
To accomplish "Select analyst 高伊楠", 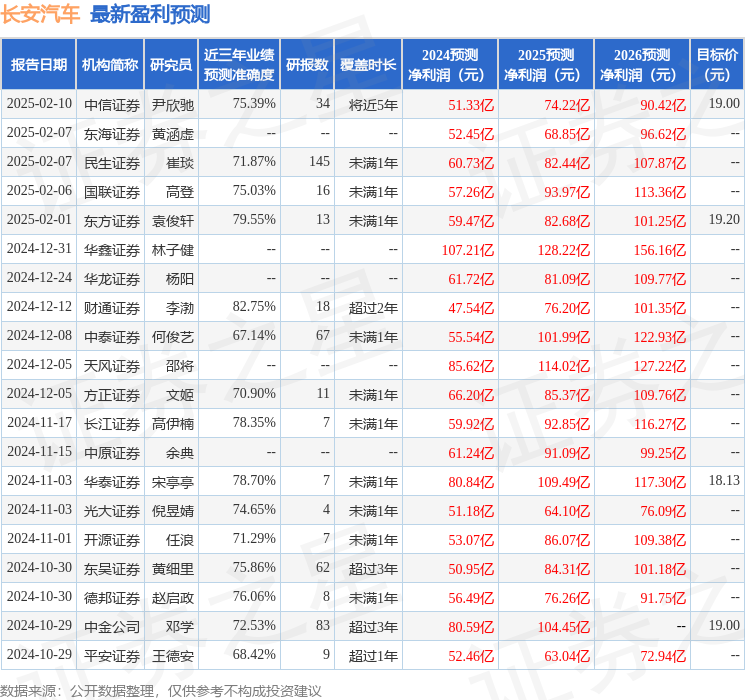I will click(x=172, y=424).
